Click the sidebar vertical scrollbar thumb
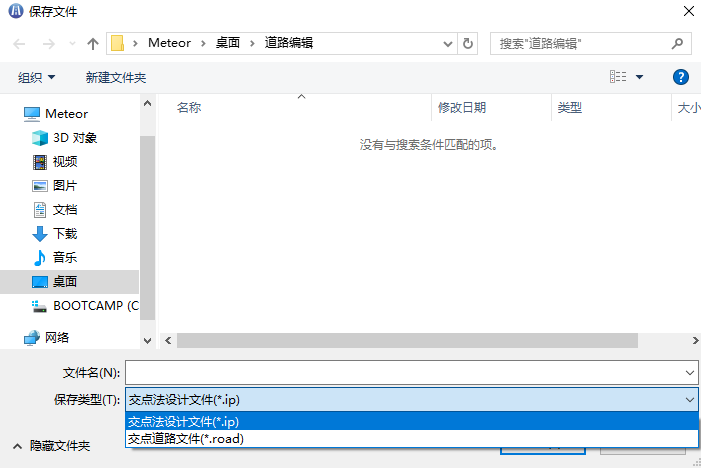 [x=147, y=228]
